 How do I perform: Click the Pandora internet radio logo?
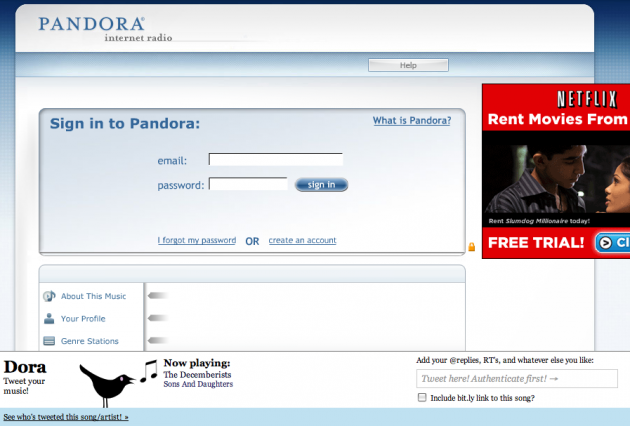[x=105, y=29]
